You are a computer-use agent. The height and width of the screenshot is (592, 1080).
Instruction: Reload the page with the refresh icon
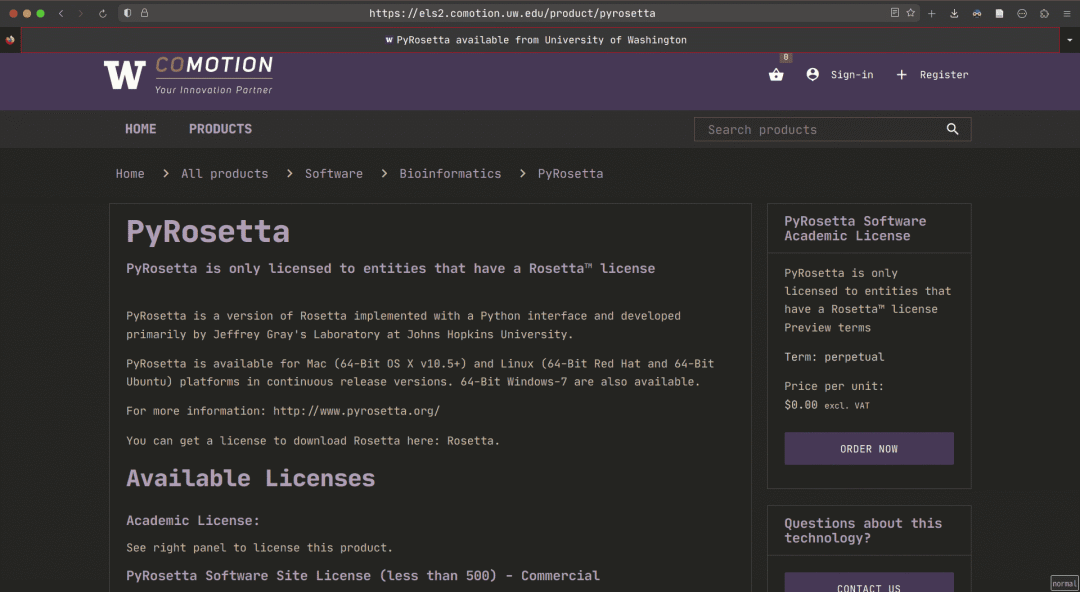[103, 13]
